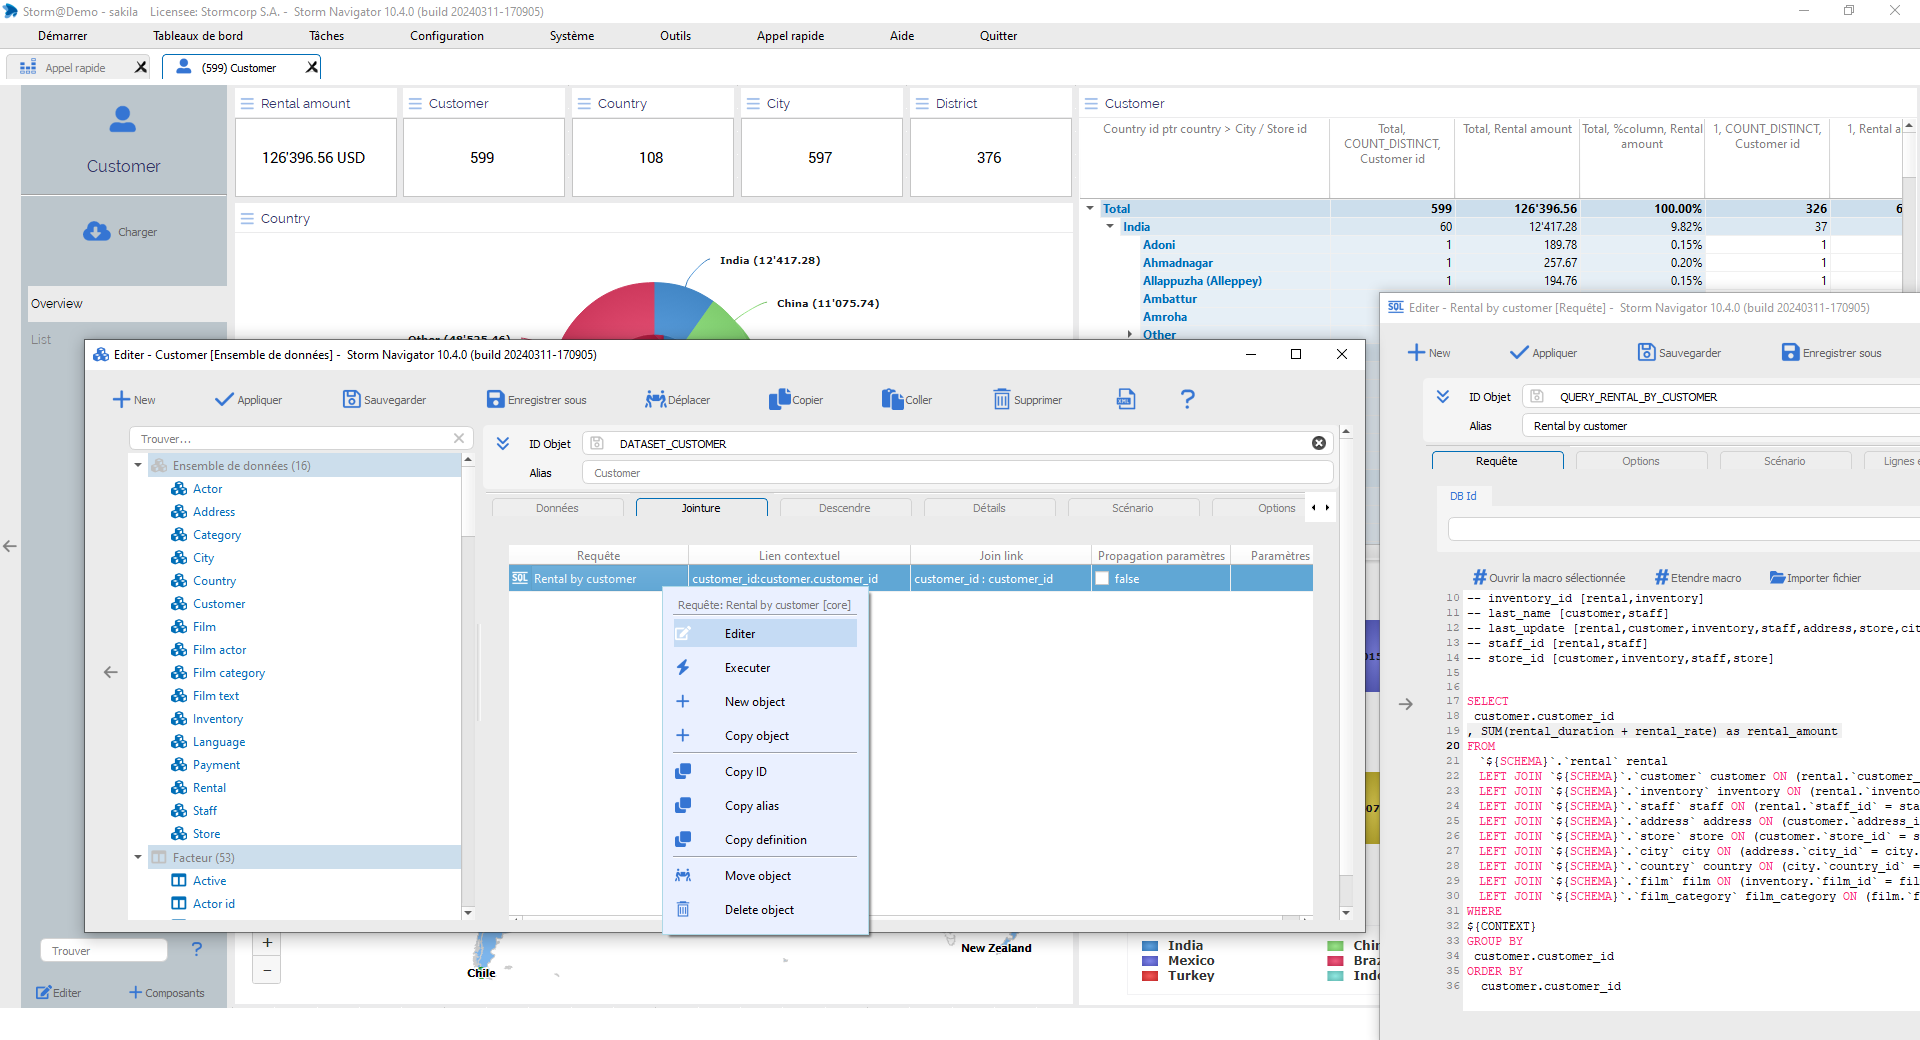Image resolution: width=1920 pixels, height=1040 pixels.
Task: Click Appliquer in Rental by customer editor
Action: (1543, 353)
